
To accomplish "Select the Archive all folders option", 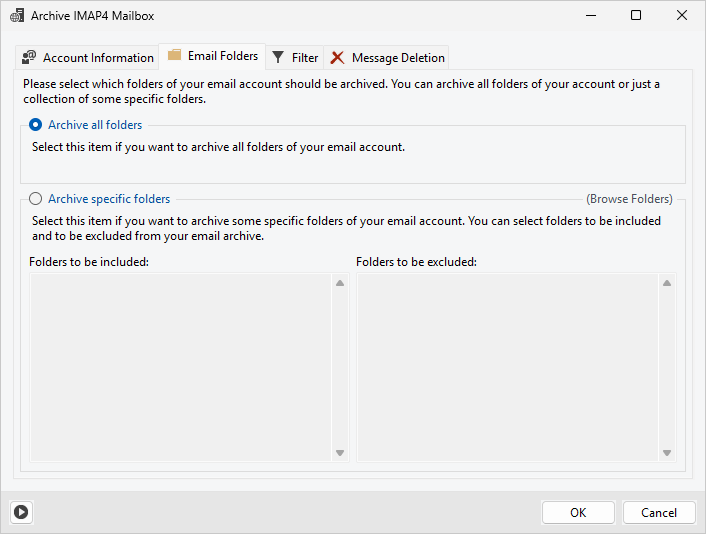I will point(36,125).
